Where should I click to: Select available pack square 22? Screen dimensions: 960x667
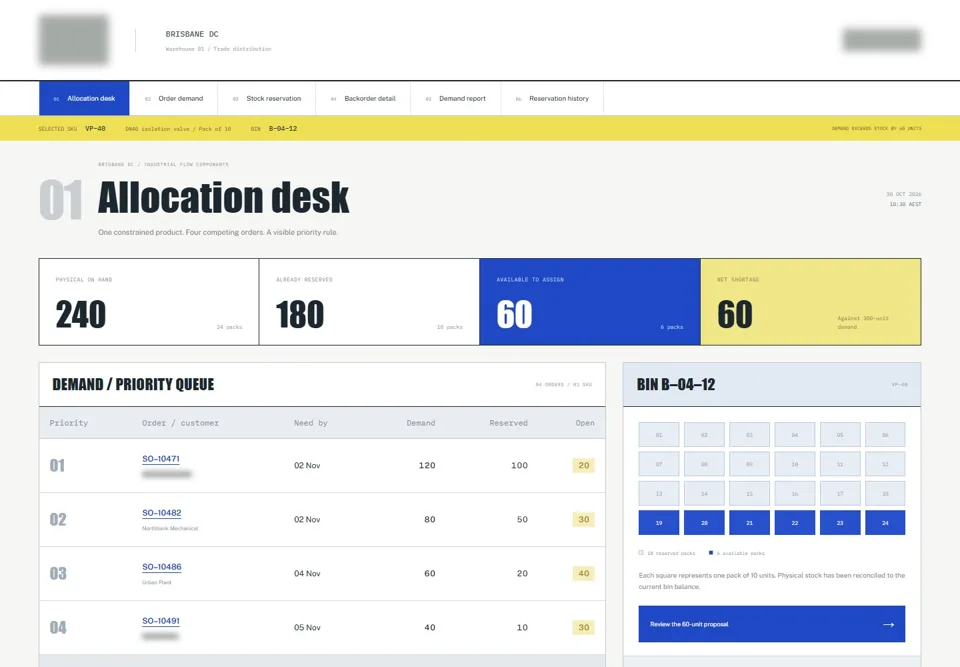point(795,522)
